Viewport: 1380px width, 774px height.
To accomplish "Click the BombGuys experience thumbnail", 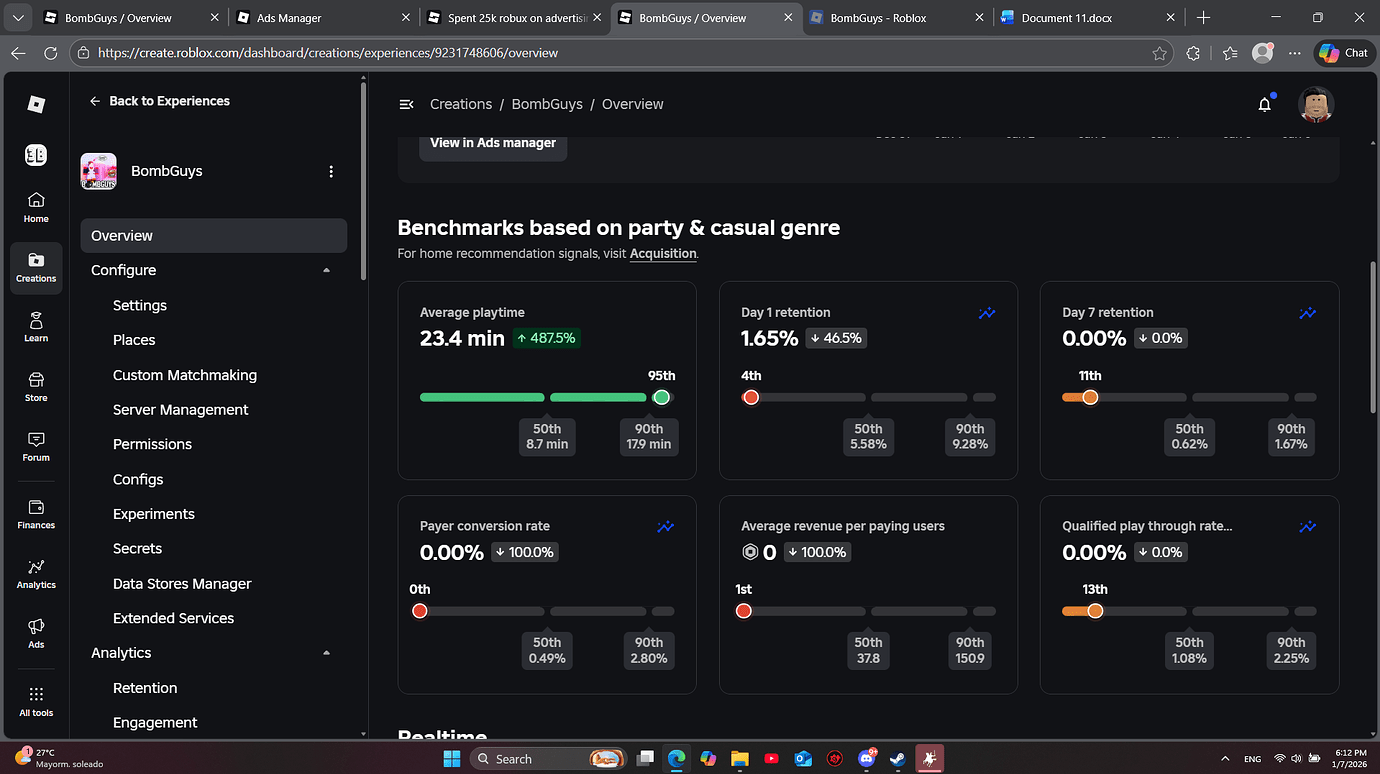I will [99, 171].
